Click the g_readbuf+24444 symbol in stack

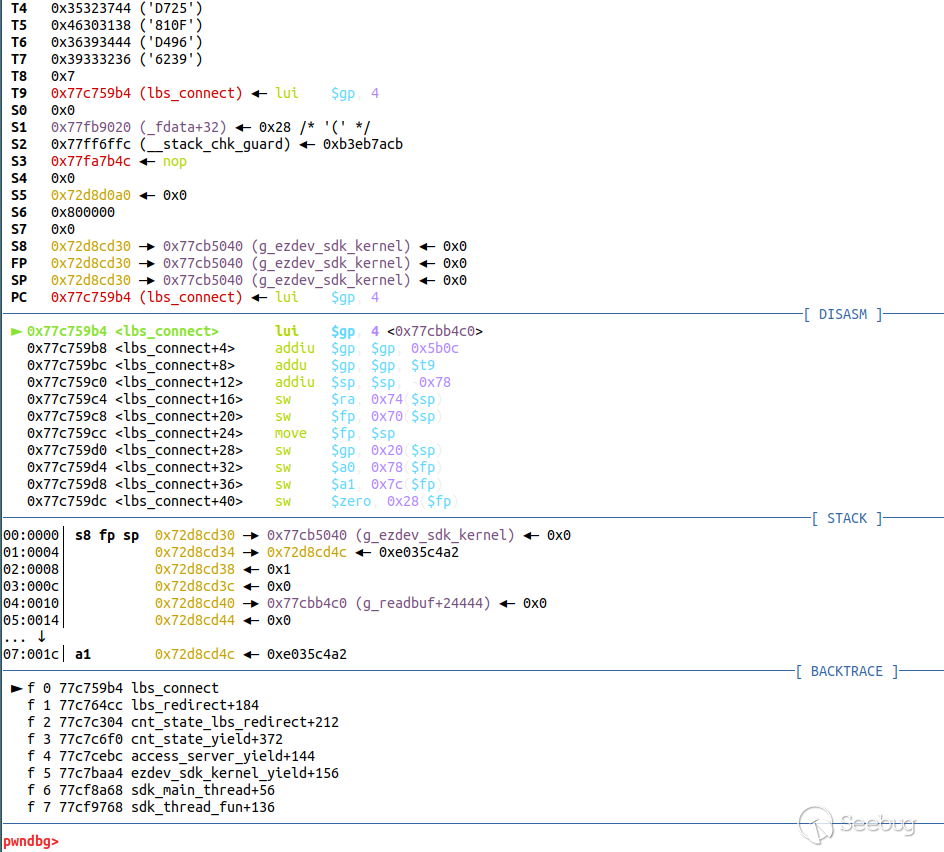pyautogui.click(x=433, y=603)
